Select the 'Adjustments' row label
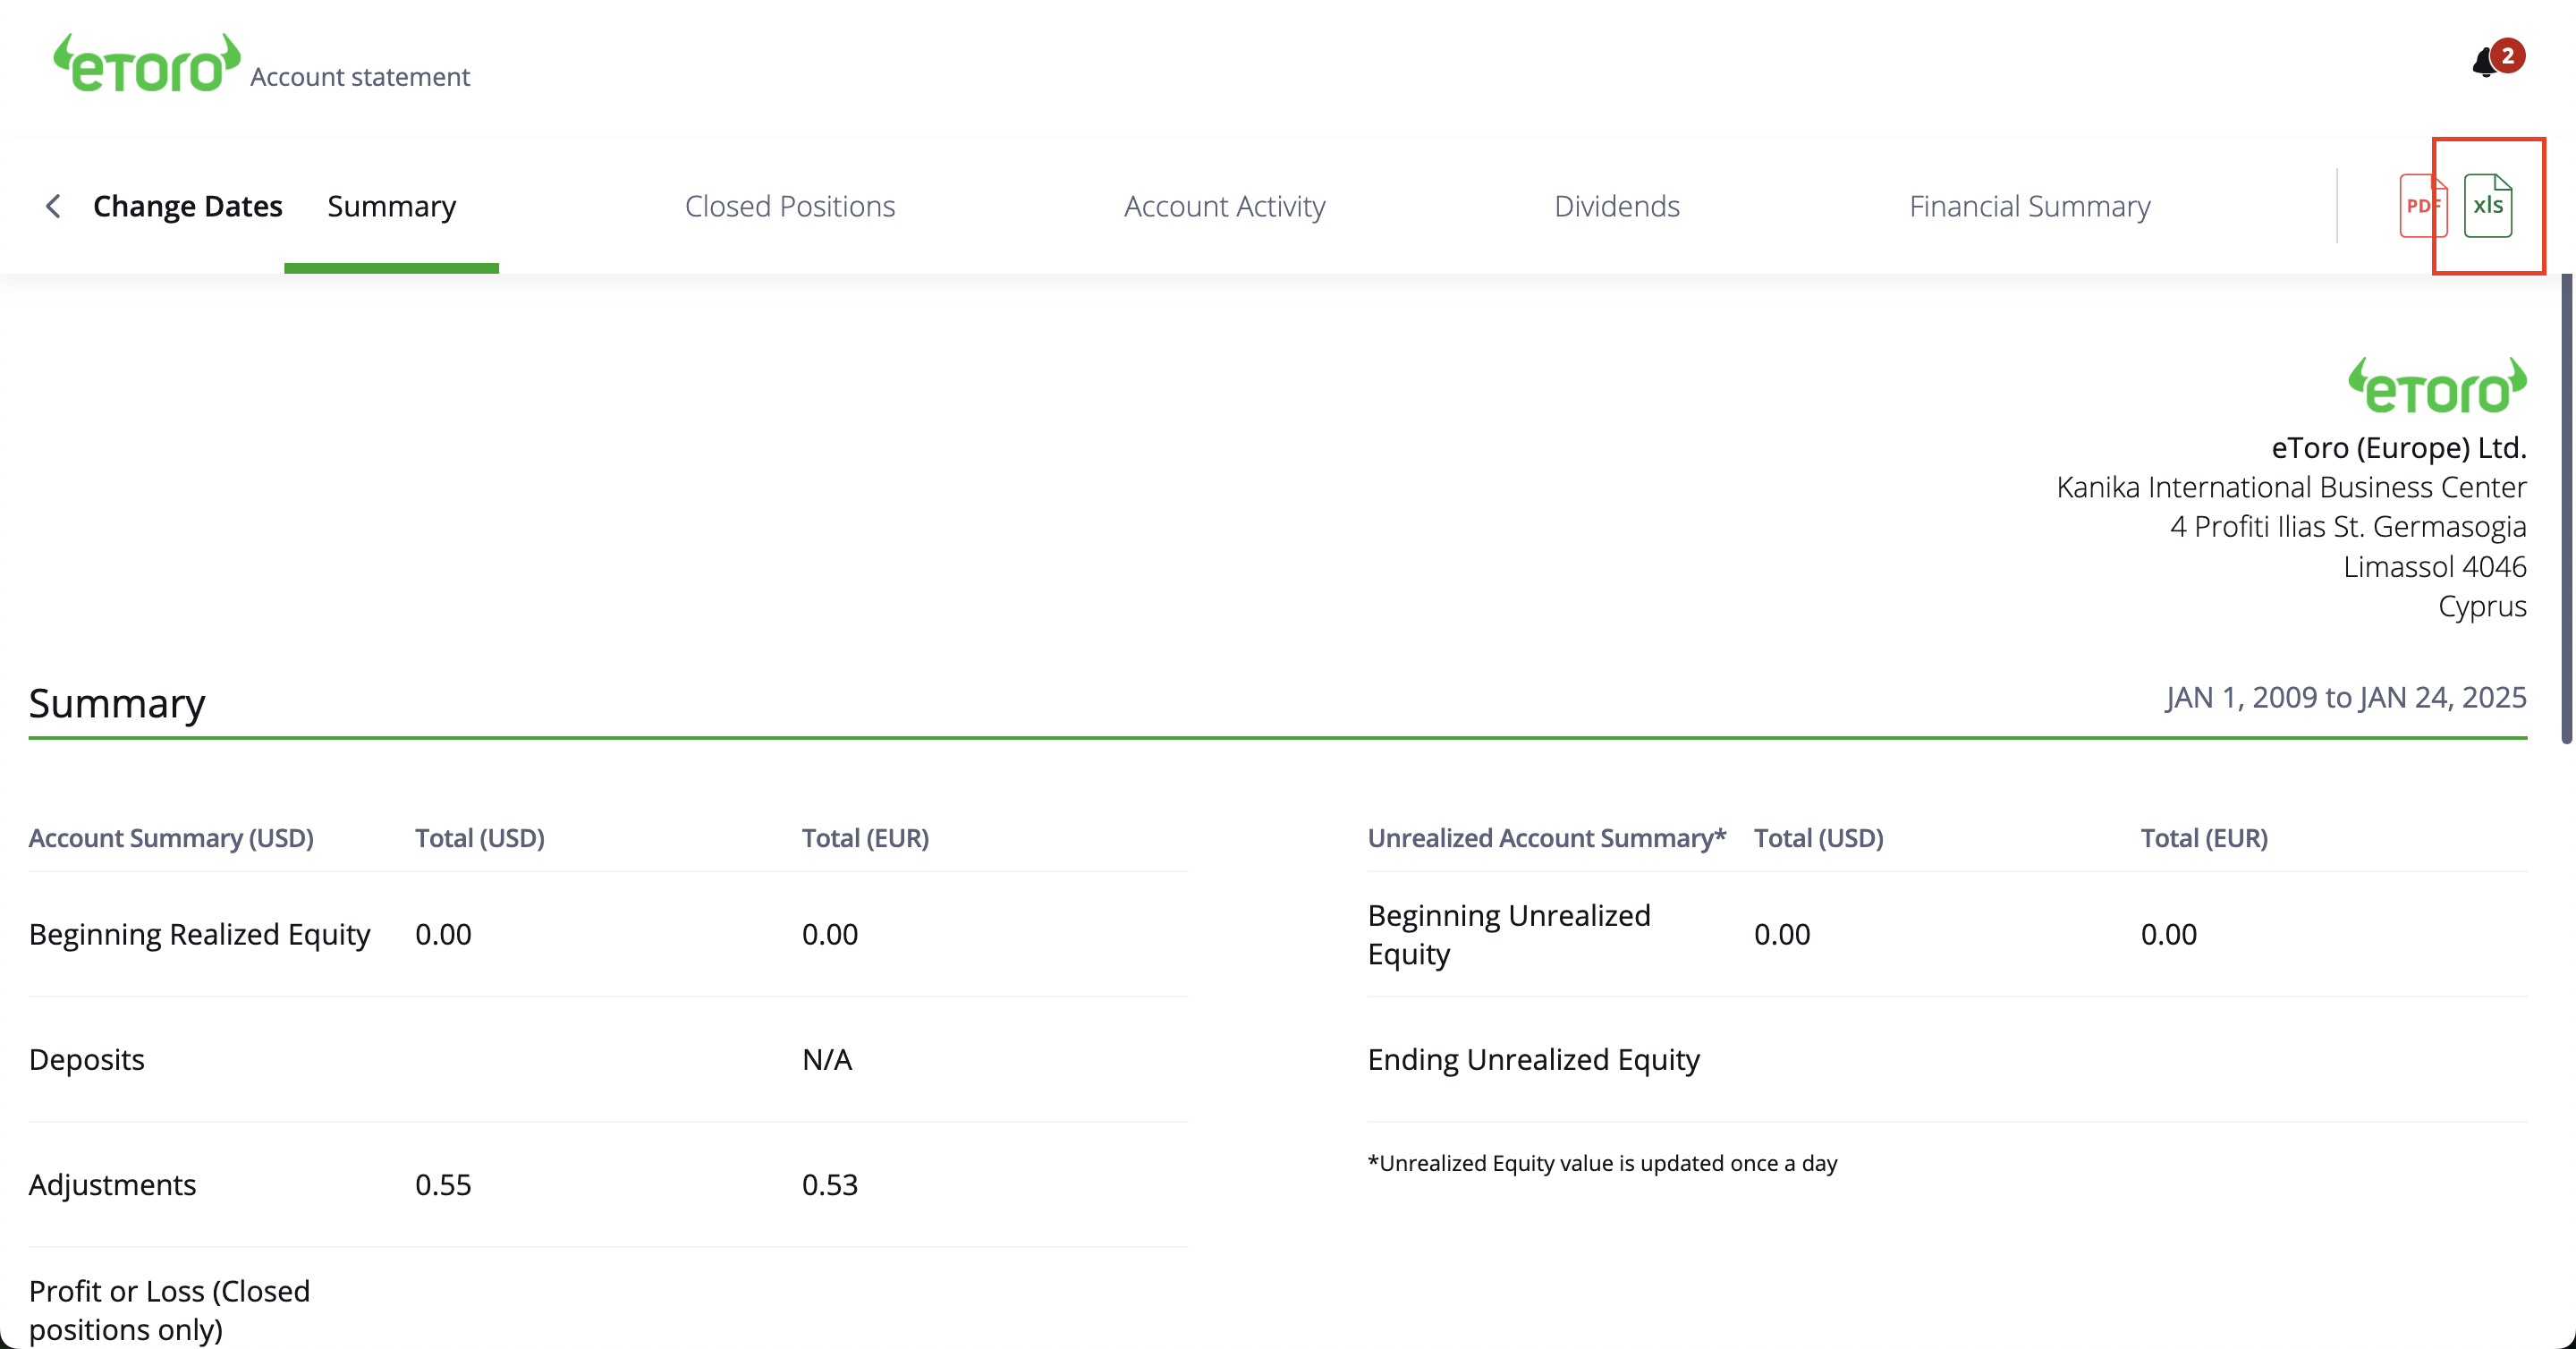Image resolution: width=2576 pixels, height=1349 pixels. click(x=112, y=1184)
